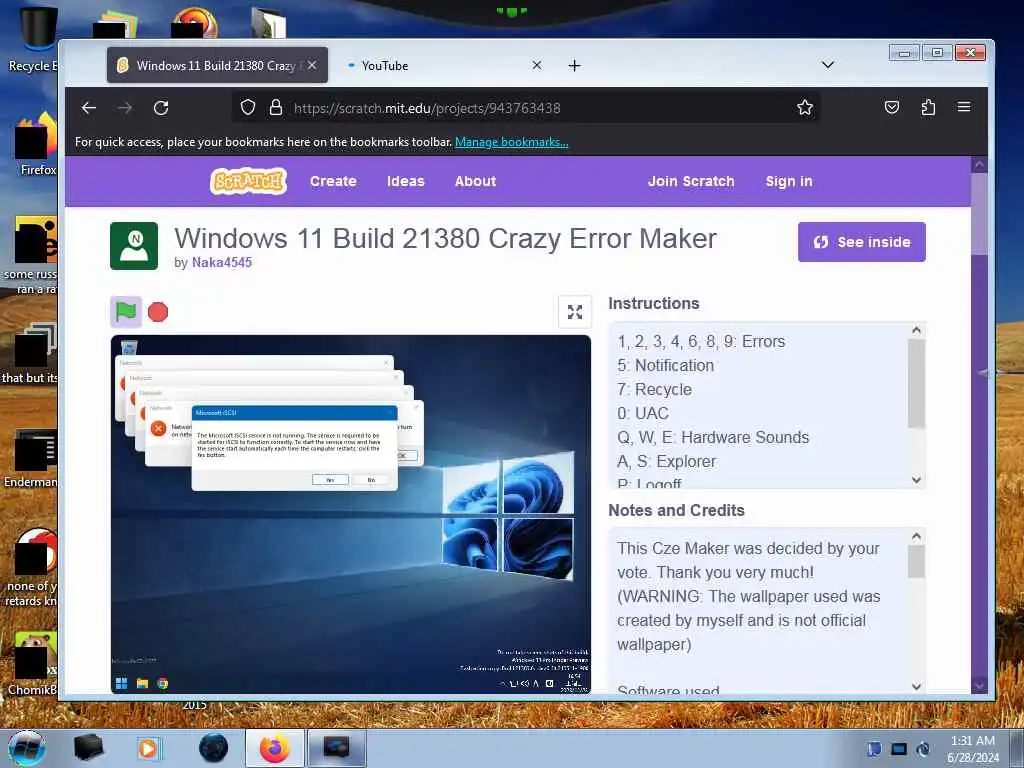This screenshot has width=1024, height=768.
Task: Open the Create menu item
Action: (333, 181)
